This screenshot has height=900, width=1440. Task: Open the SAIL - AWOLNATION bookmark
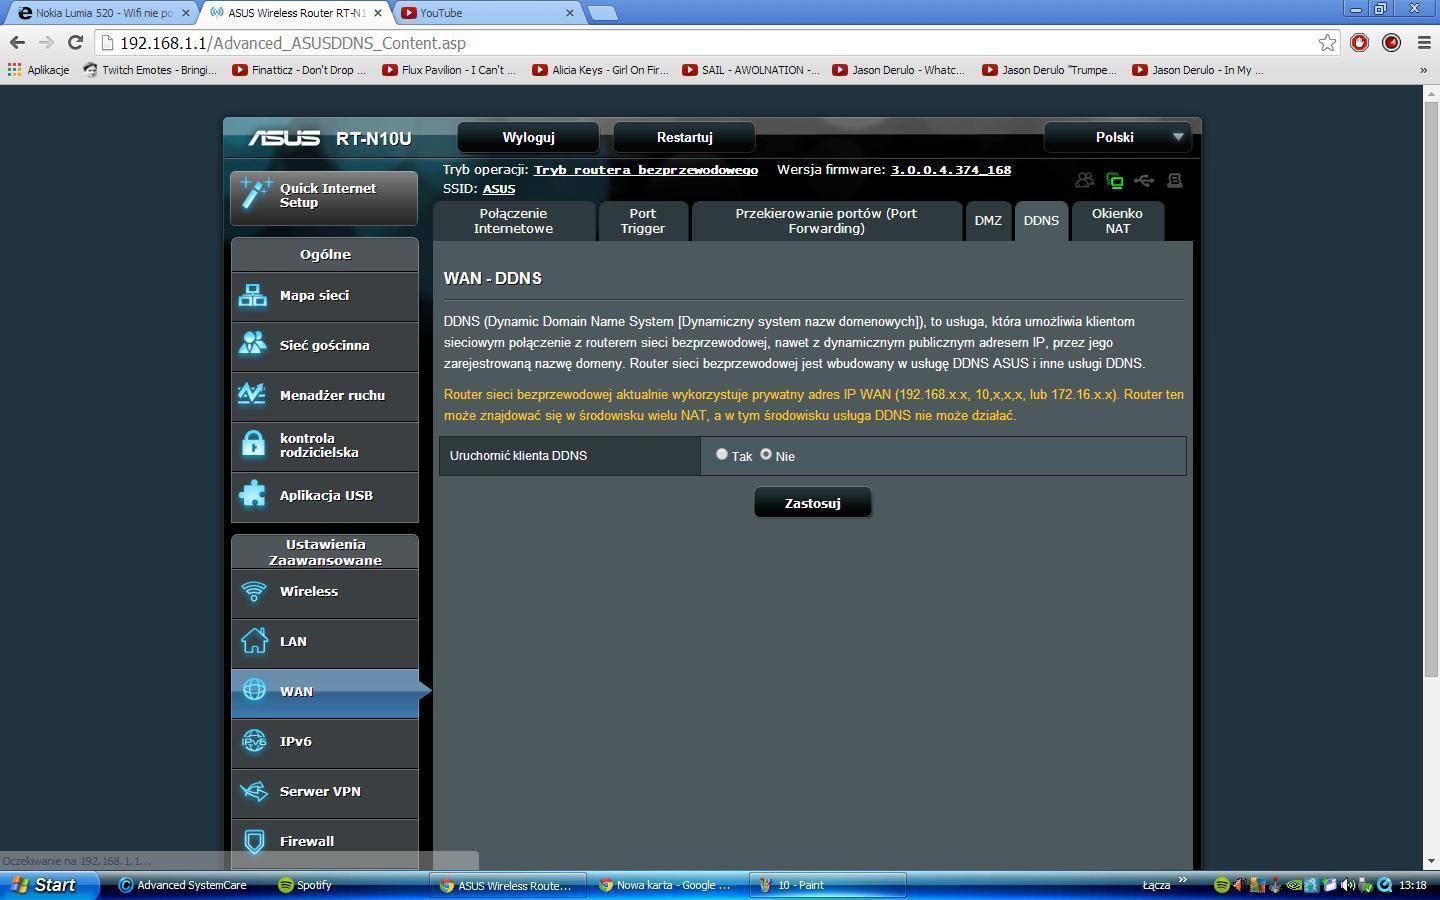coord(750,70)
